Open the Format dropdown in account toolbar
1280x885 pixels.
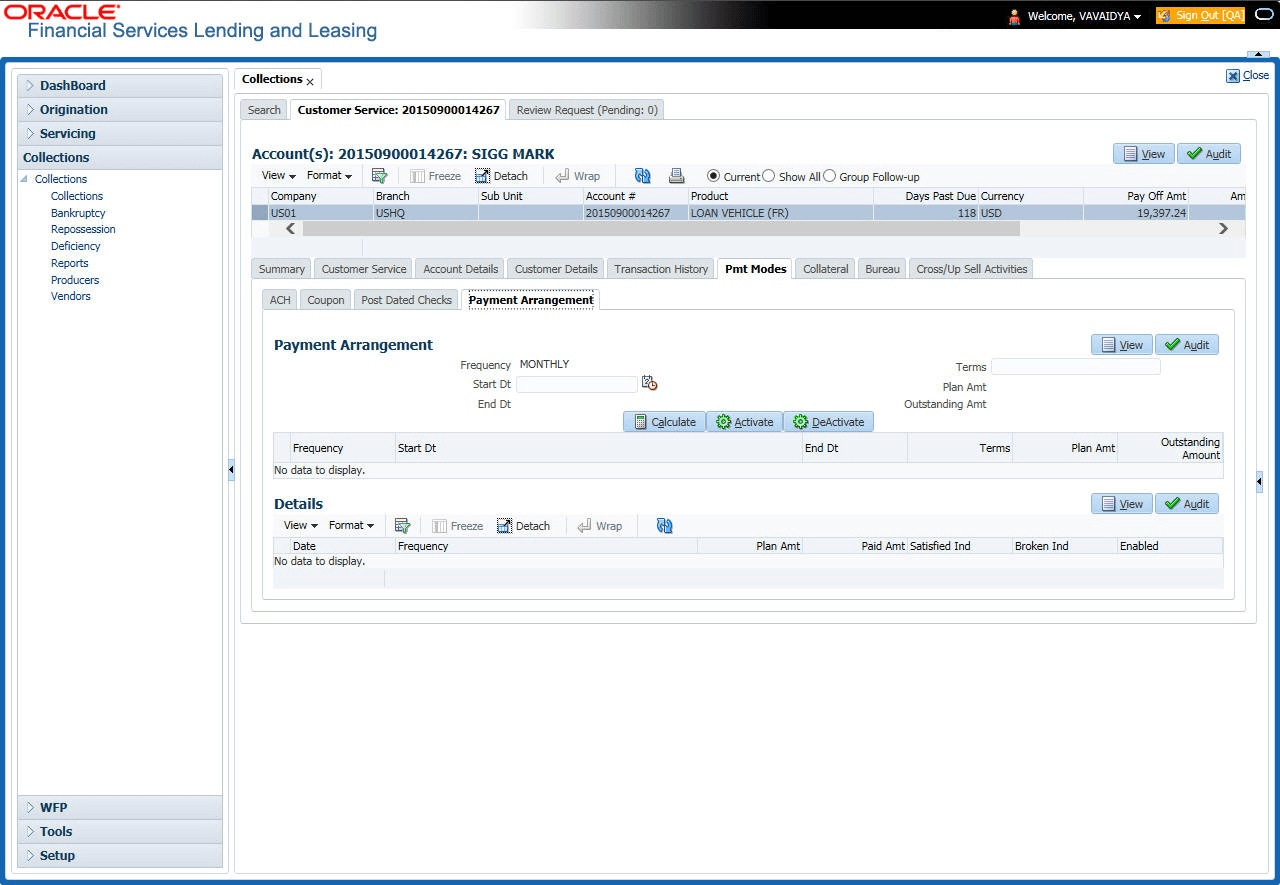[329, 176]
